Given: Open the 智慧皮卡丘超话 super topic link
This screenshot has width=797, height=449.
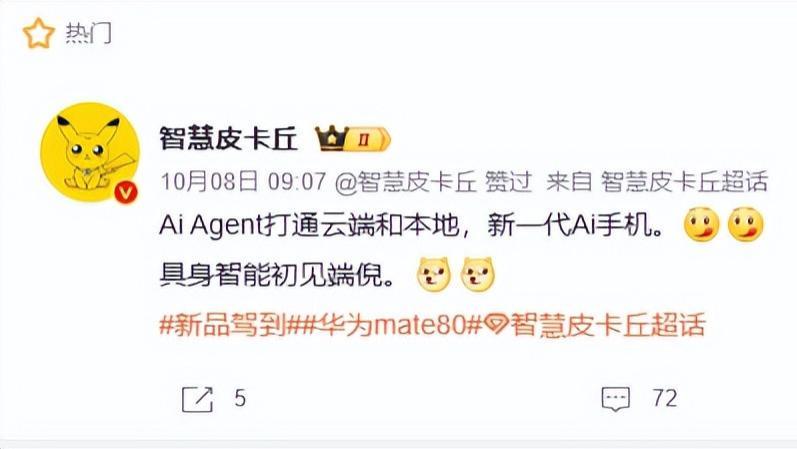Looking at the screenshot, I should 595,324.
